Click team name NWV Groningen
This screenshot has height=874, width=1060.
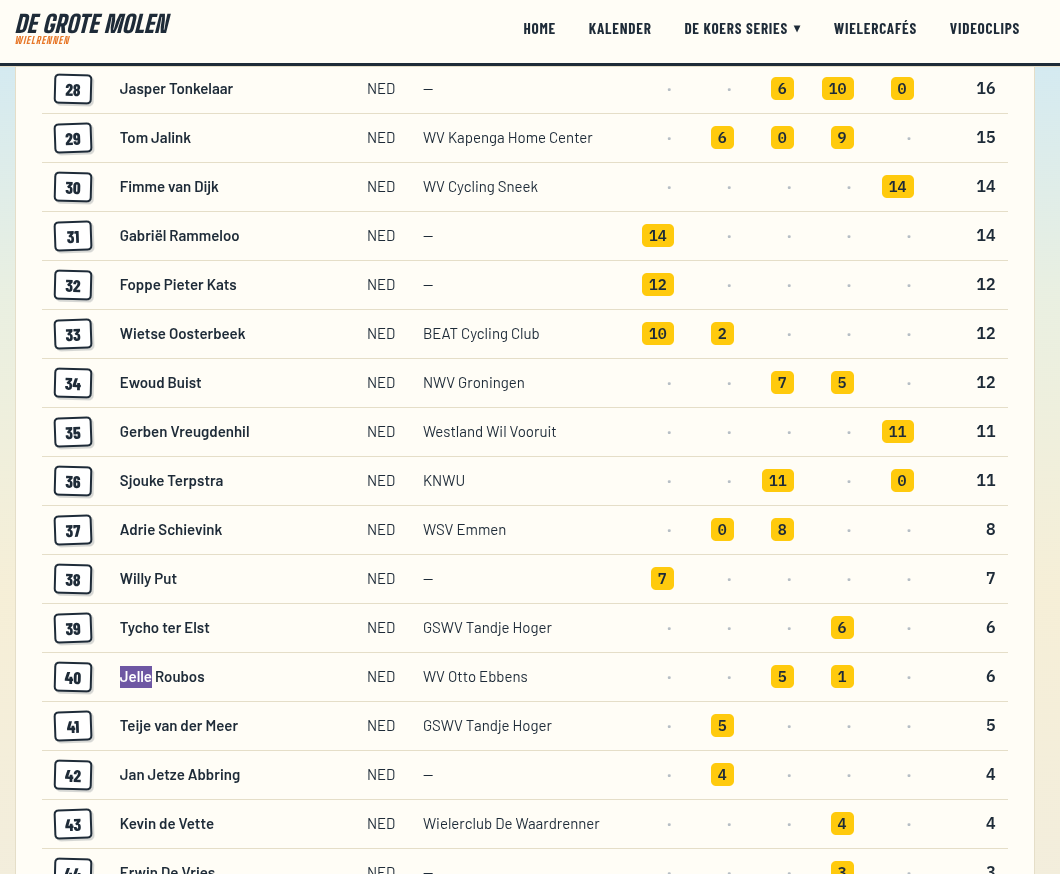(474, 383)
